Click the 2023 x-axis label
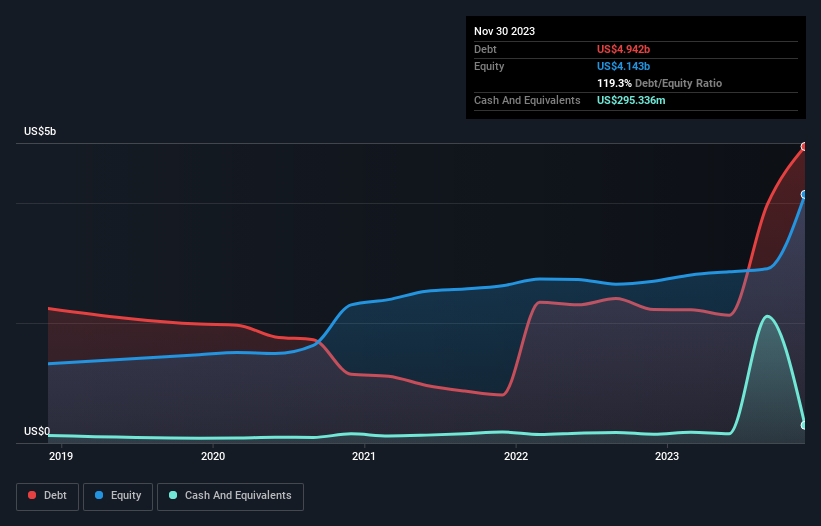Screen dimensions: 821x526 (667, 456)
